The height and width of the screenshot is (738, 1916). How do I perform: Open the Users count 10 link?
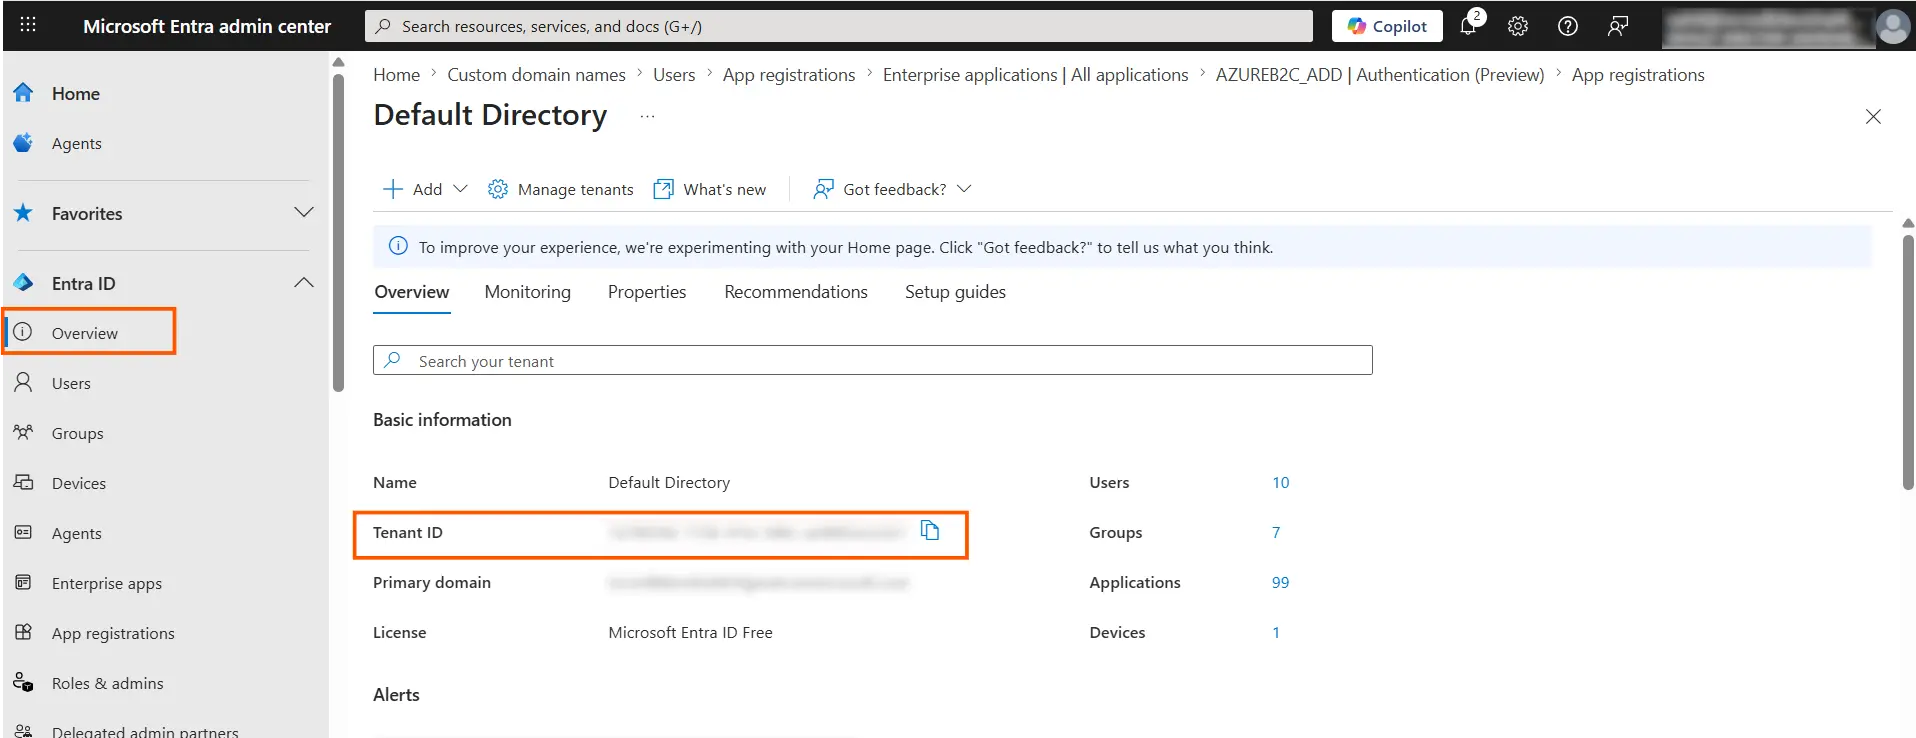click(1280, 483)
